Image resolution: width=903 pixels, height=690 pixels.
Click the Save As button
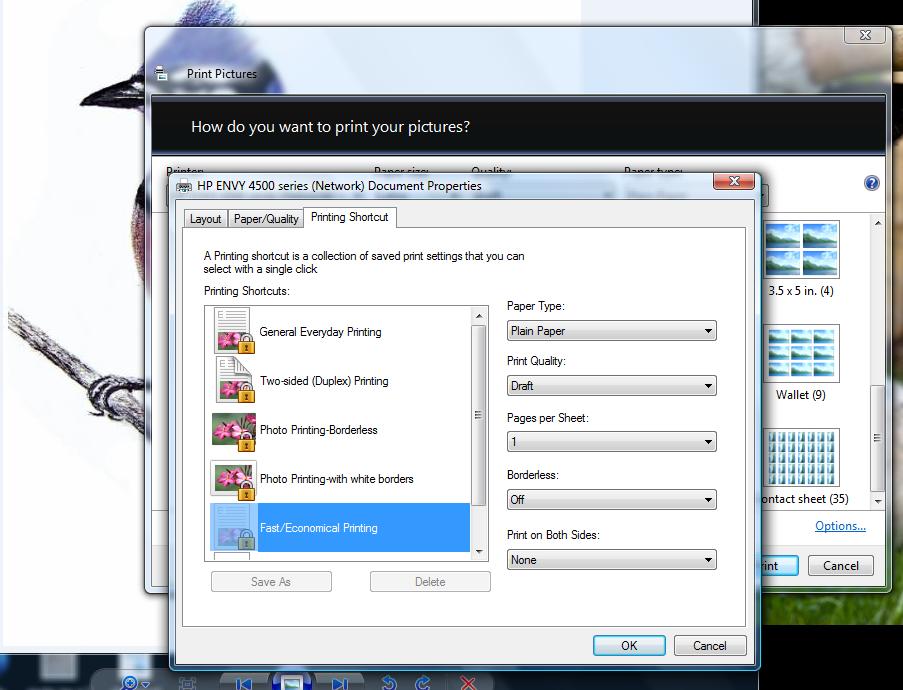271,582
